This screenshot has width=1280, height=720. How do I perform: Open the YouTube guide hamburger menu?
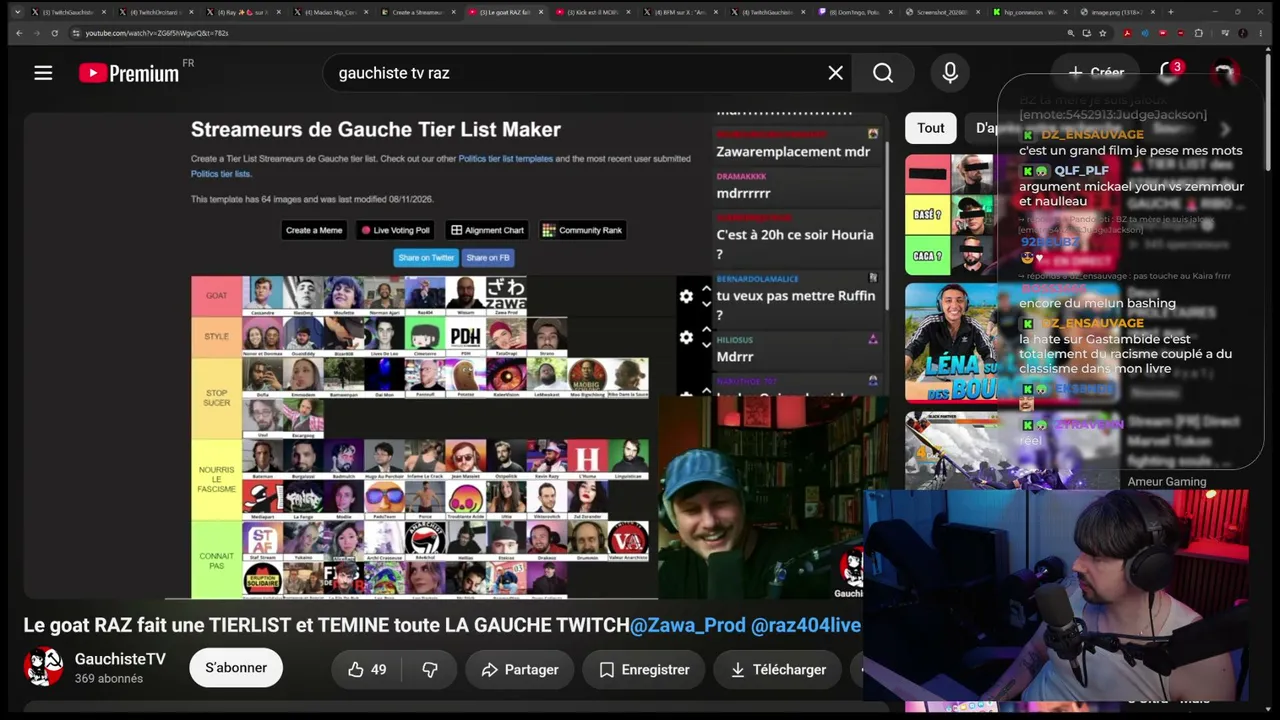pos(43,73)
